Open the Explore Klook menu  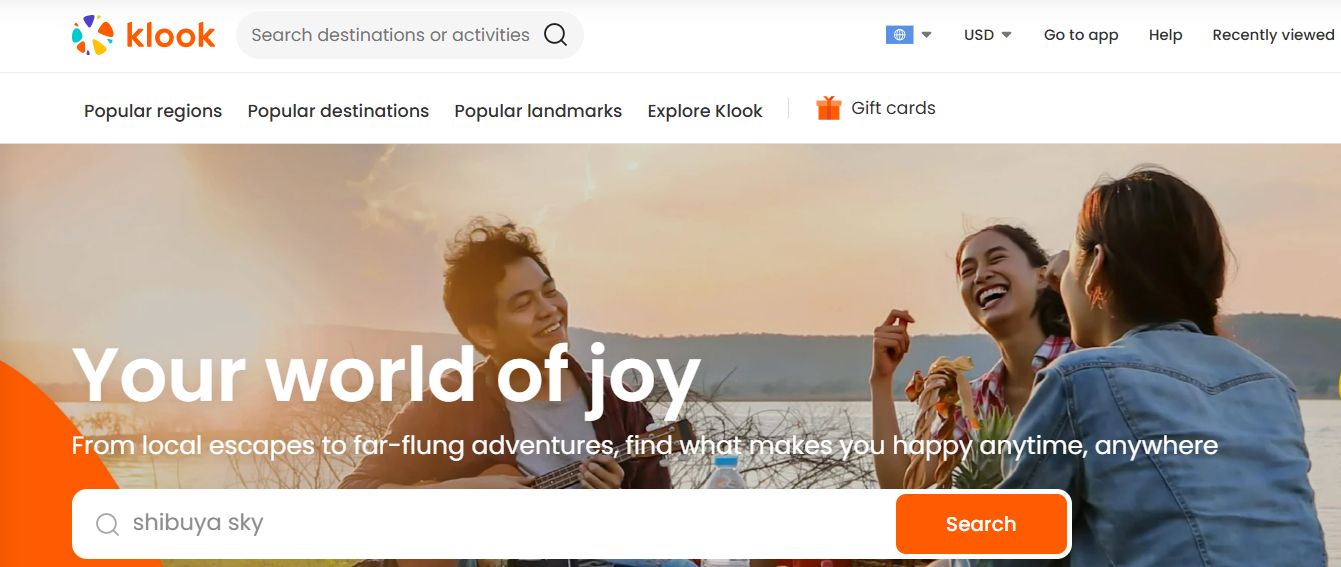point(705,111)
